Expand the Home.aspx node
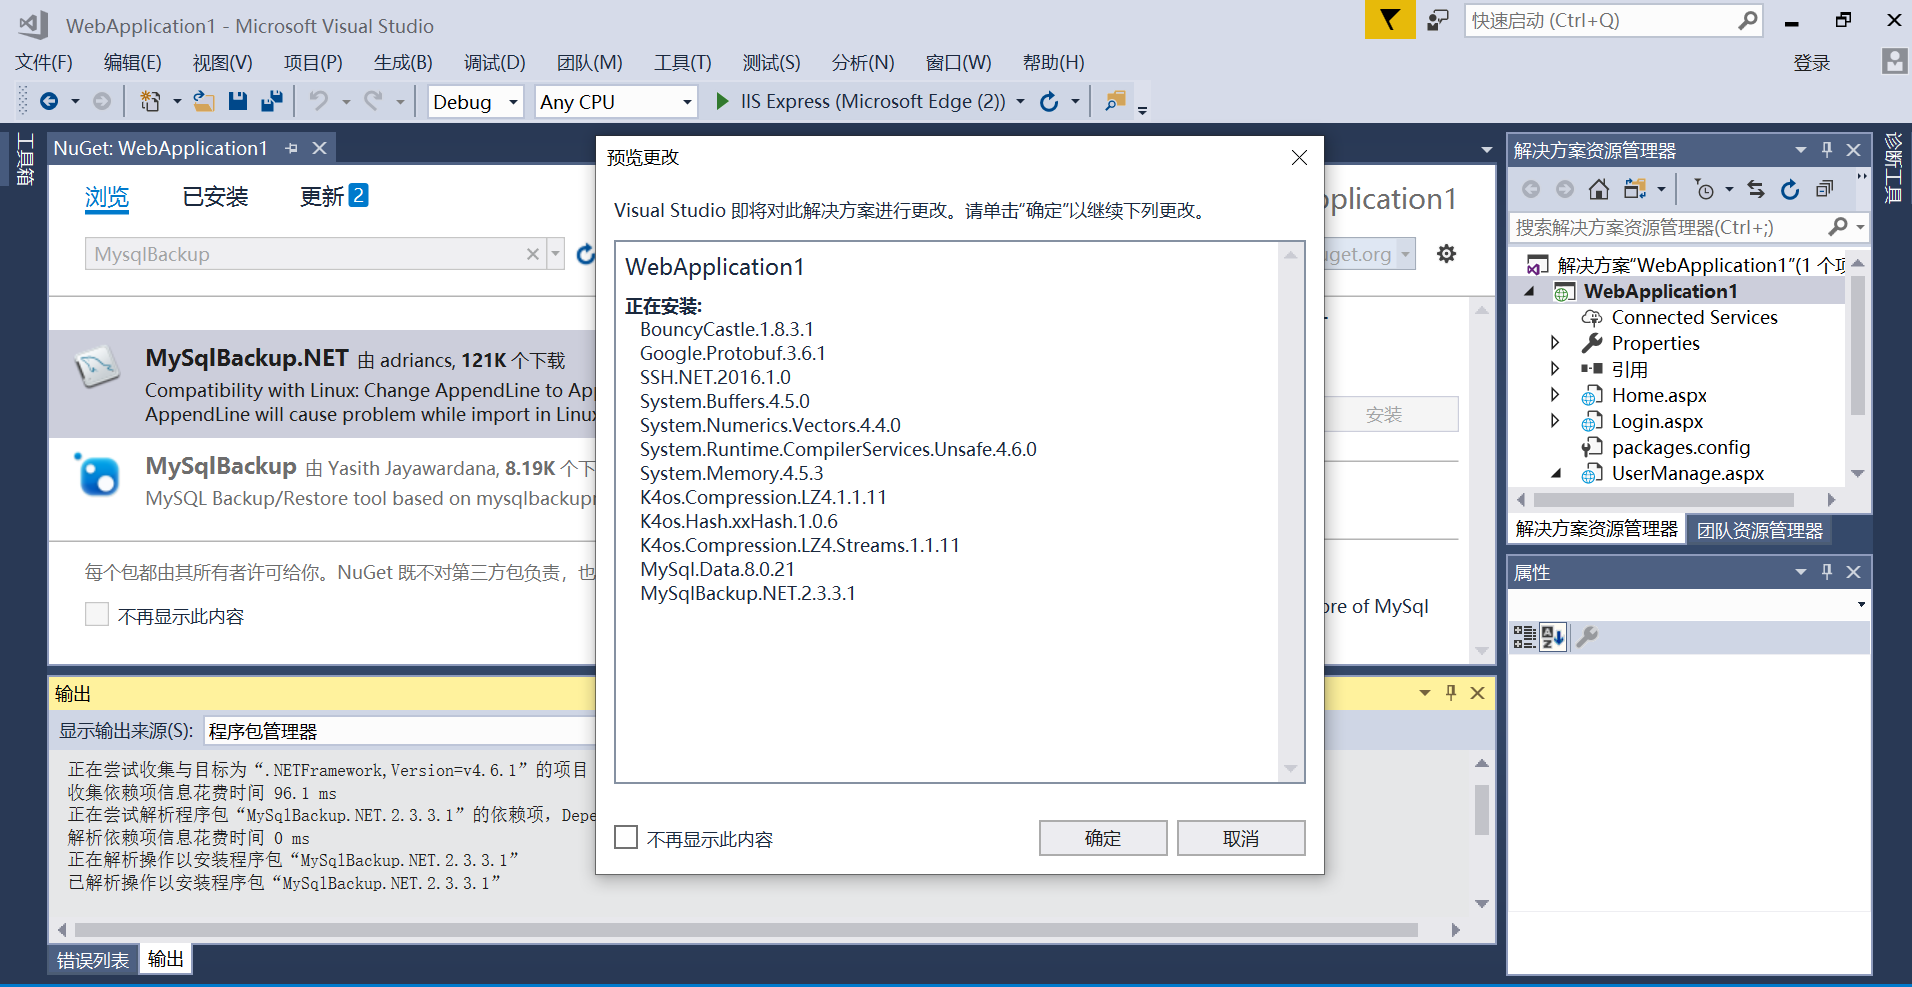 (1555, 395)
